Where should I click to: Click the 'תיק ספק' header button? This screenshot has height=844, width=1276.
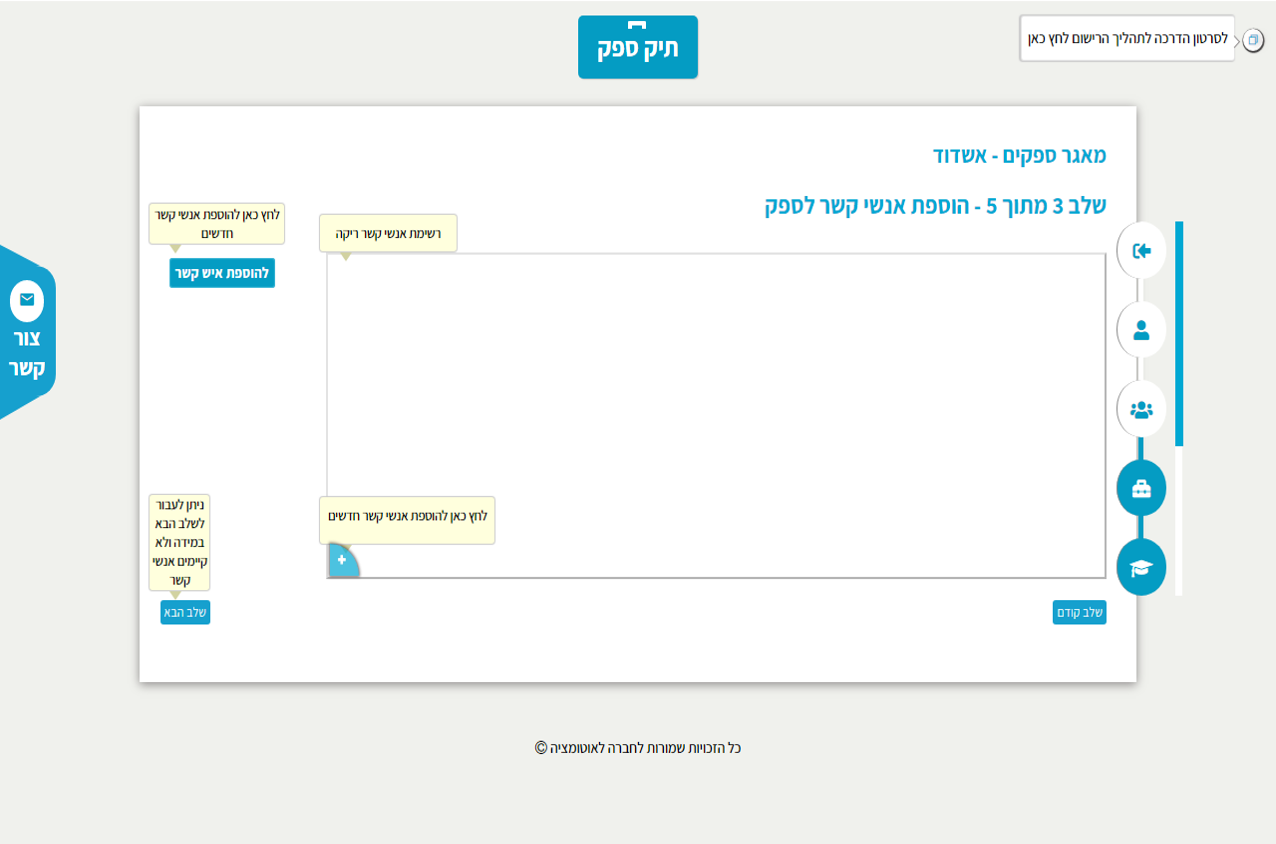638,47
